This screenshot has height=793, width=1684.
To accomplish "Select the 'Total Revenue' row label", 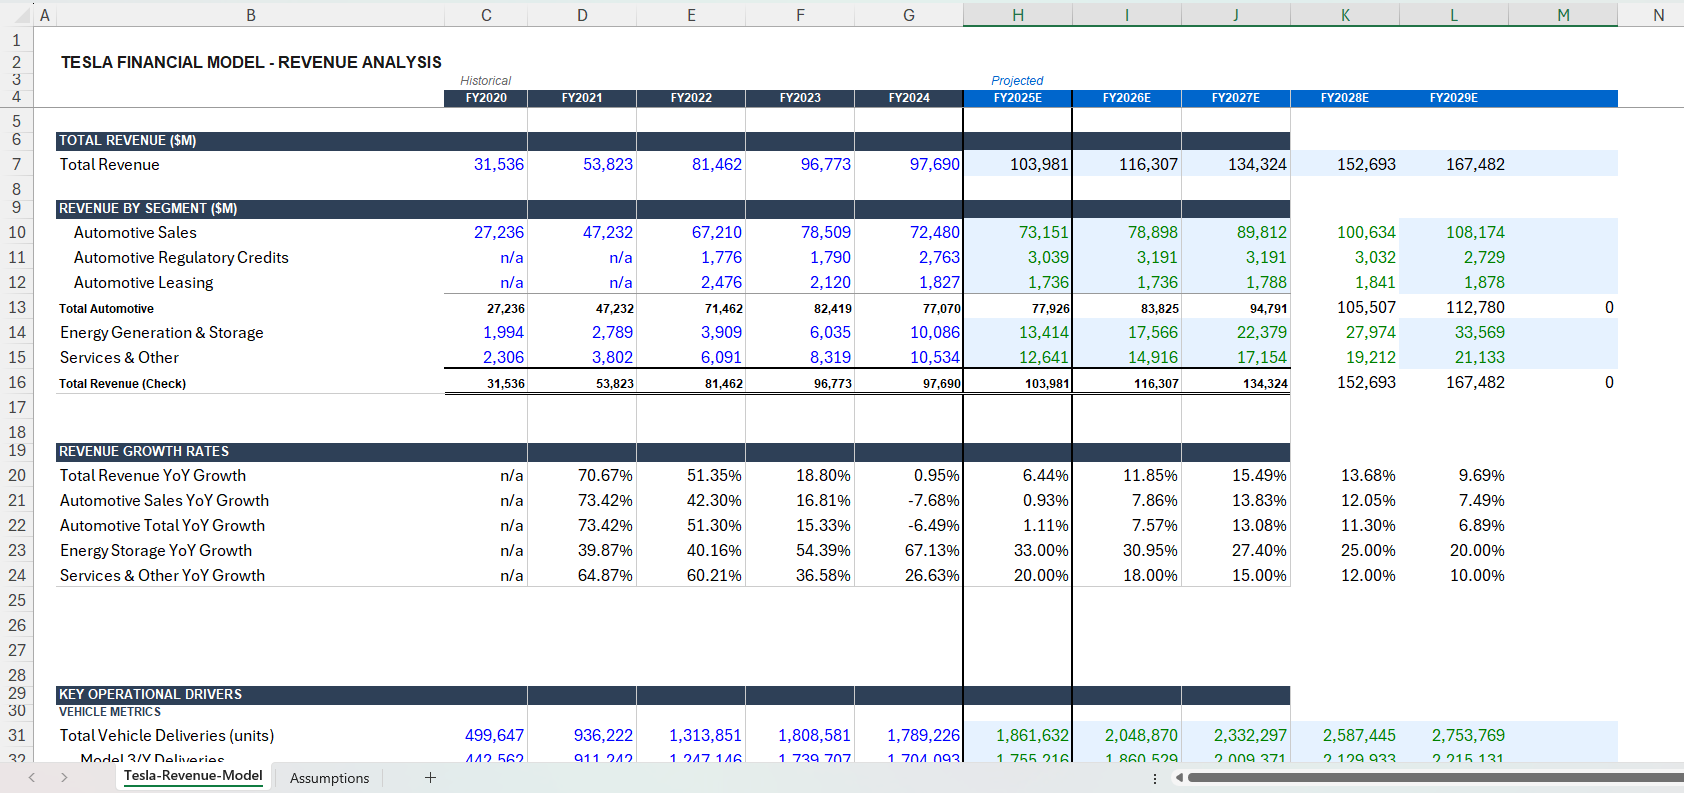I will [109, 164].
